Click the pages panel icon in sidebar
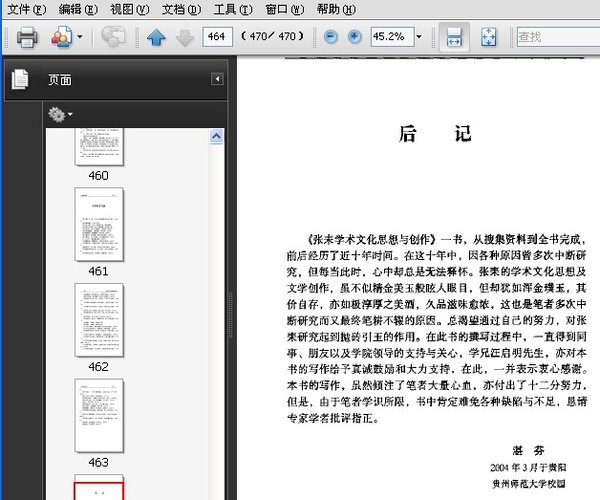The height and width of the screenshot is (500, 600). [20, 80]
